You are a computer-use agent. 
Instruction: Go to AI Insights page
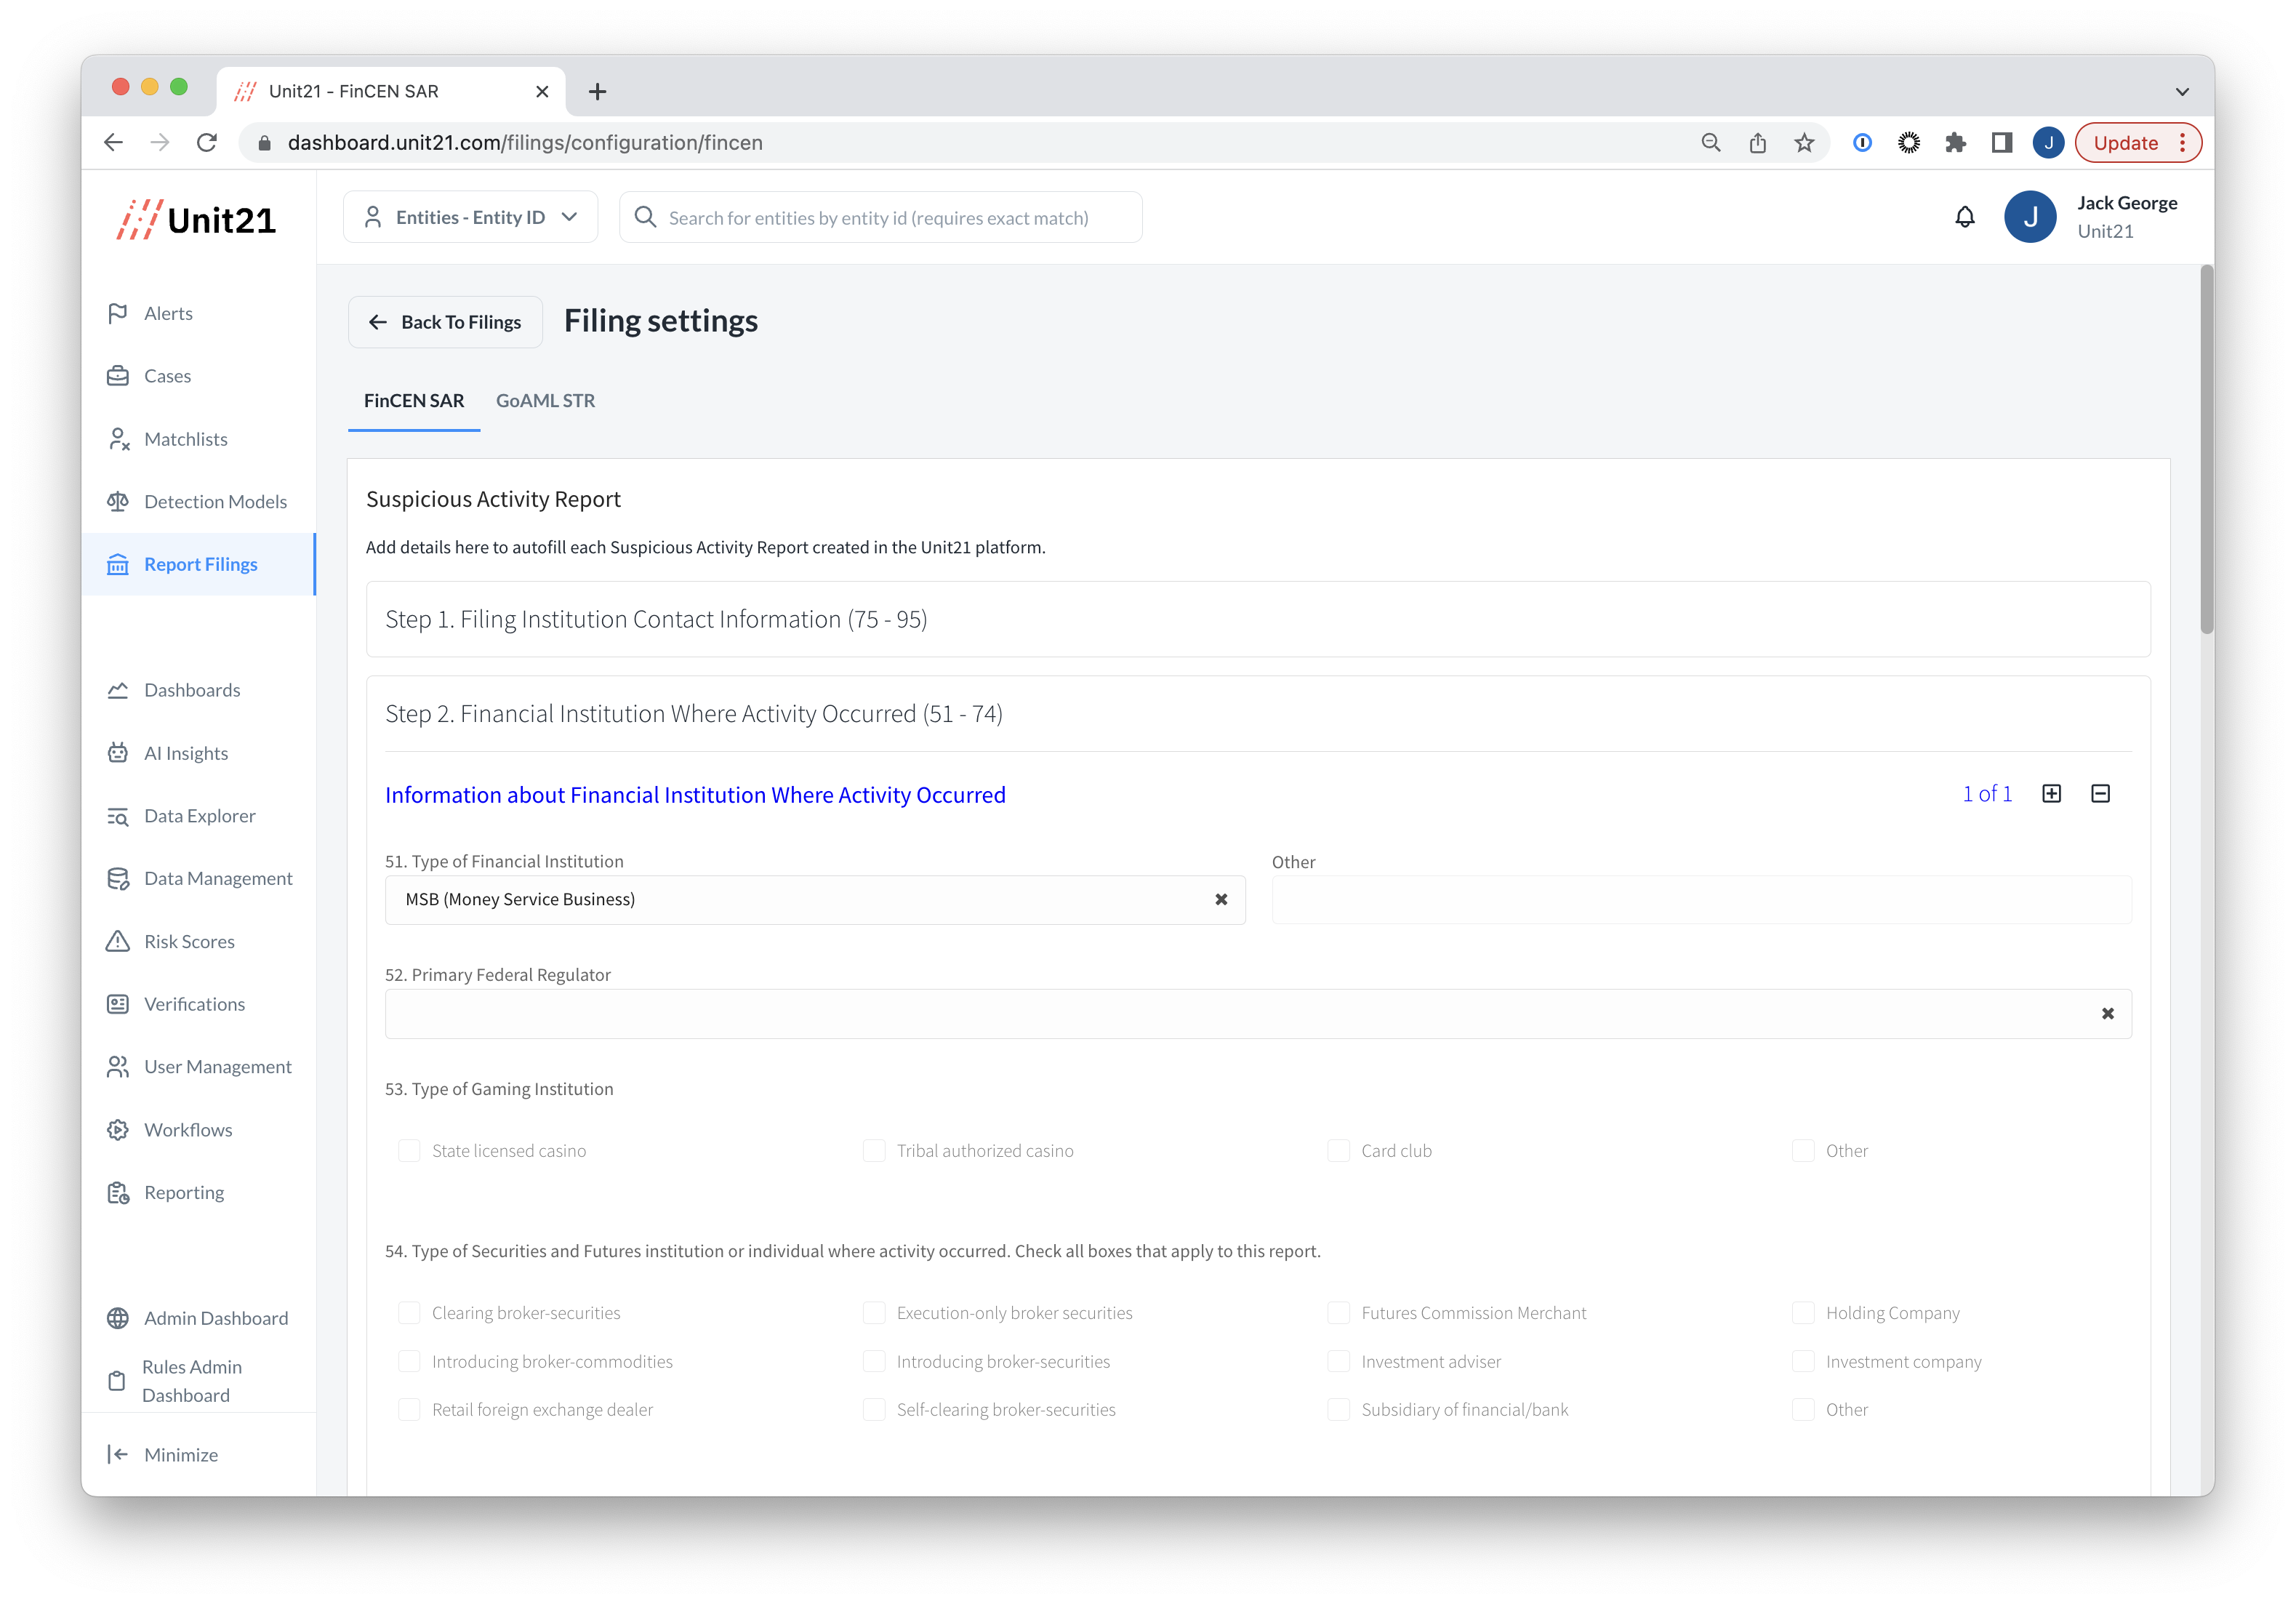point(185,753)
